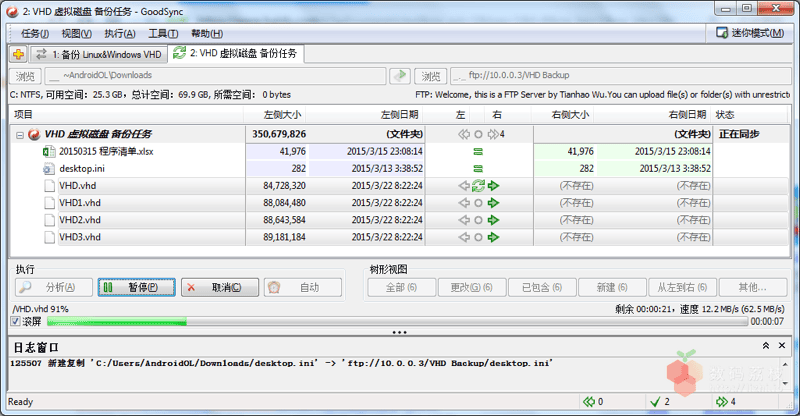Add a new job with plus icon

(x=18, y=54)
